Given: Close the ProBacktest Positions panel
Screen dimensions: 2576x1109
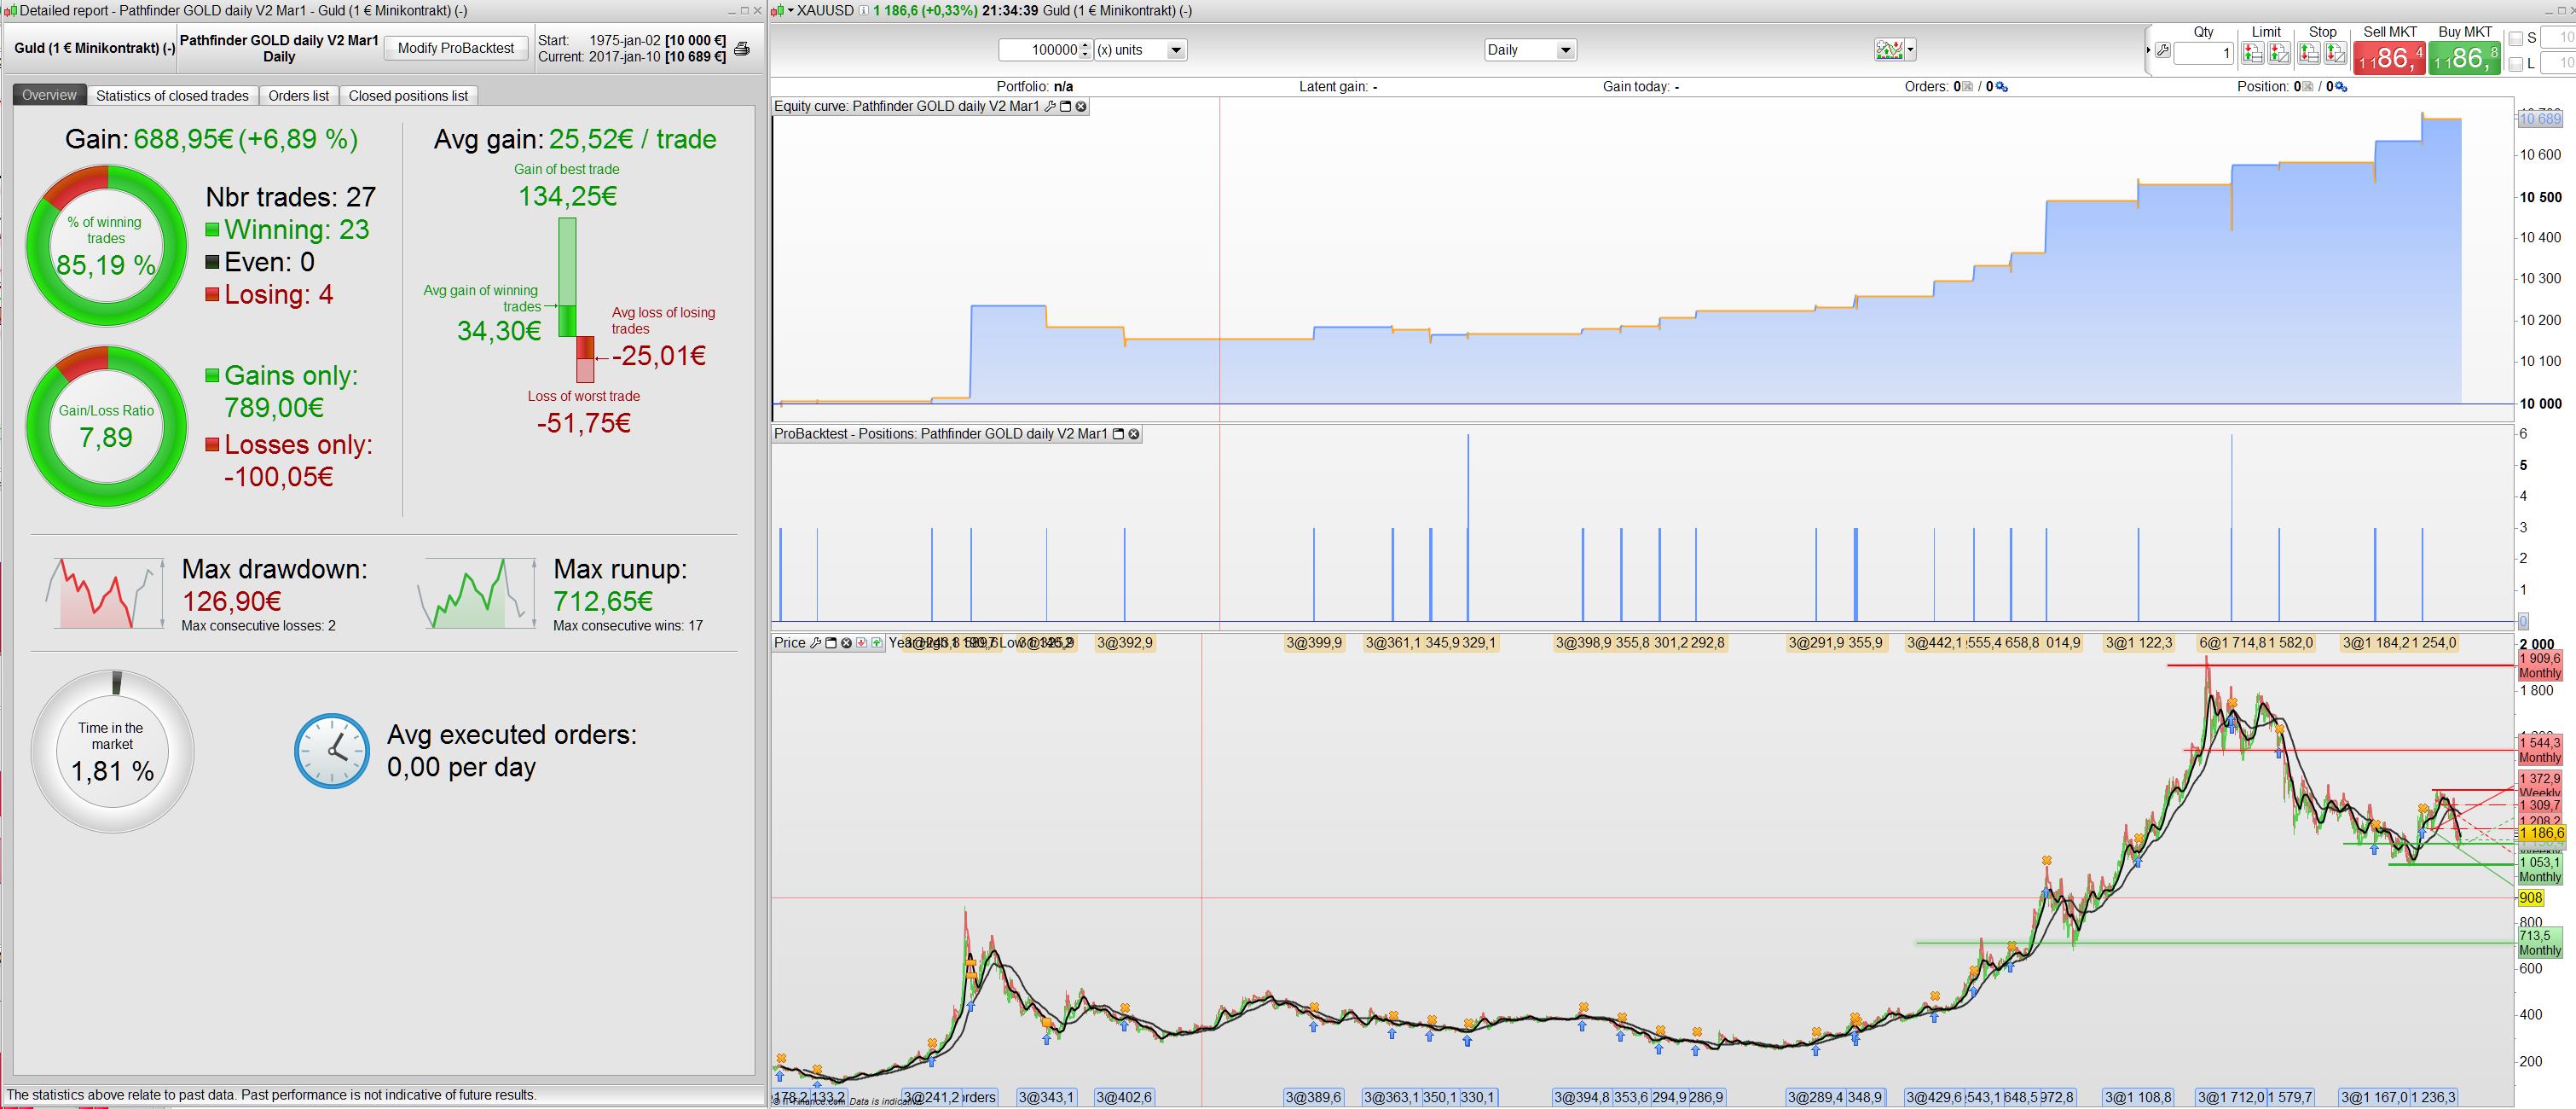Looking at the screenshot, I should point(1134,434).
